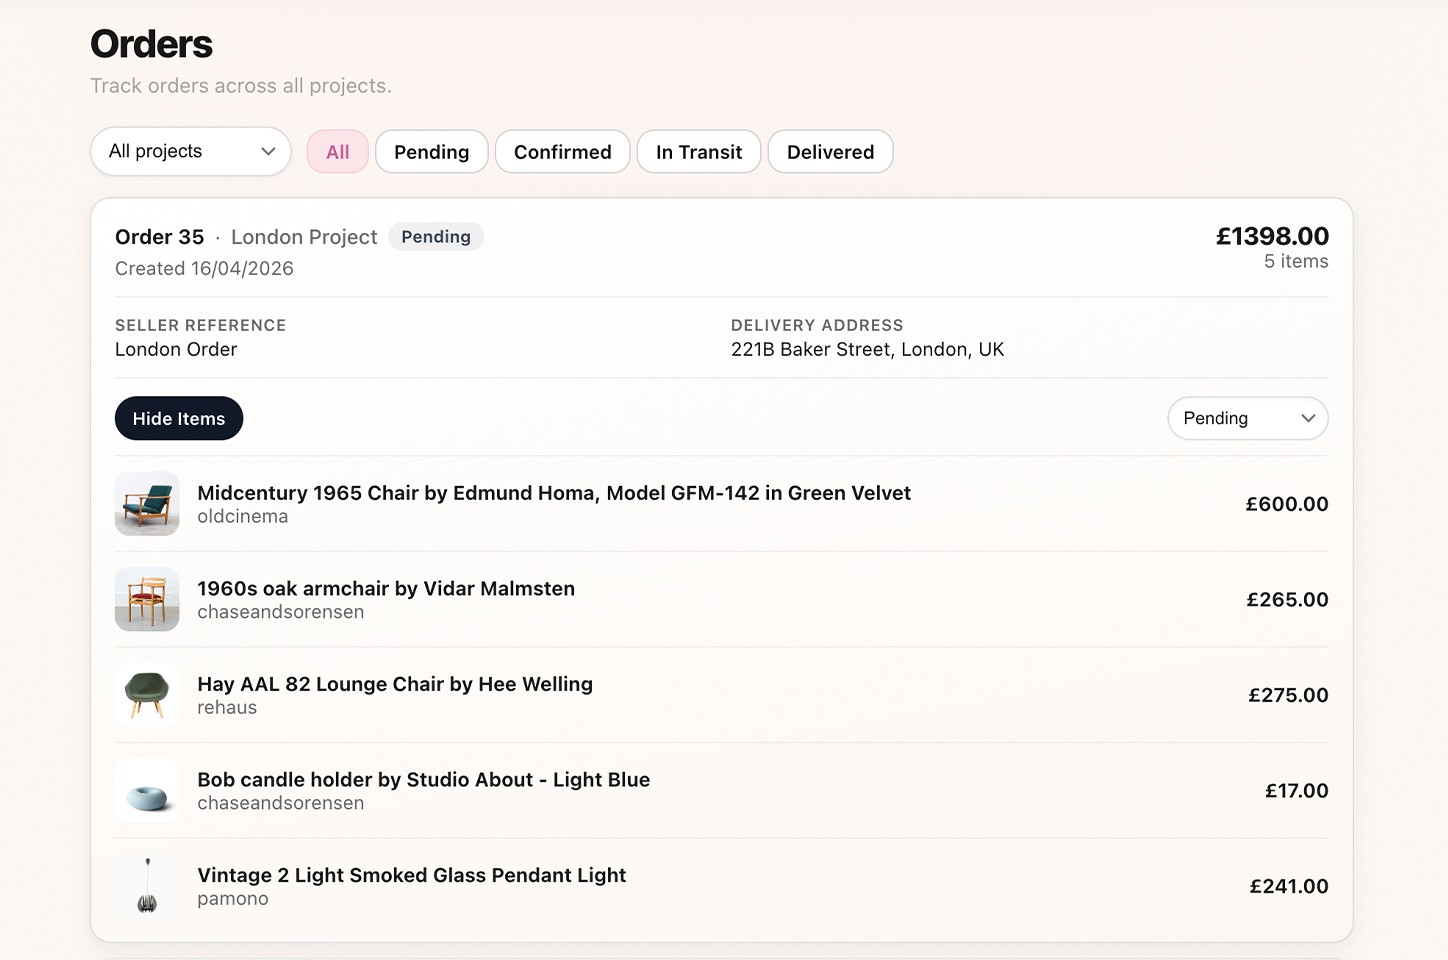Switch to In Transit filter
Image resolution: width=1448 pixels, height=960 pixels.
pyautogui.click(x=699, y=152)
